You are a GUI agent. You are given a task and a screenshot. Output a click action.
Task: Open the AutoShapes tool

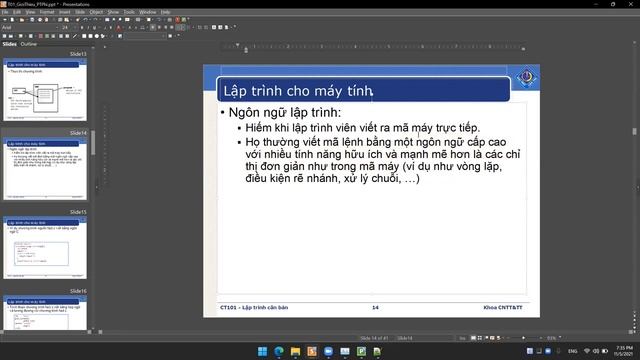pyautogui.click(x=102, y=36)
